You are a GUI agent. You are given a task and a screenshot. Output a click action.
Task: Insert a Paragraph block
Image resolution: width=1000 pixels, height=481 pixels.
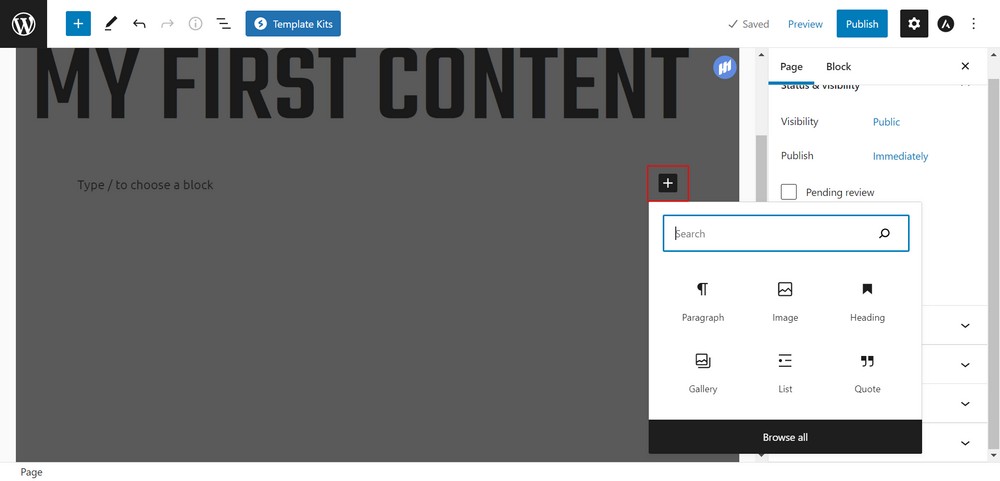pyautogui.click(x=703, y=302)
